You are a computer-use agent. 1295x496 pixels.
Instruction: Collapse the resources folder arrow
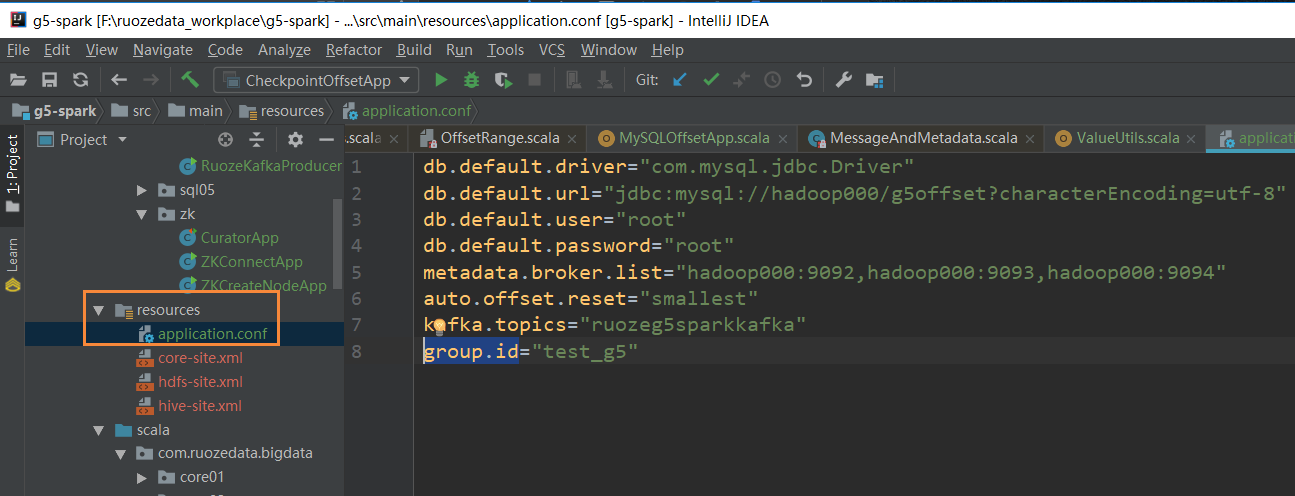pos(98,310)
